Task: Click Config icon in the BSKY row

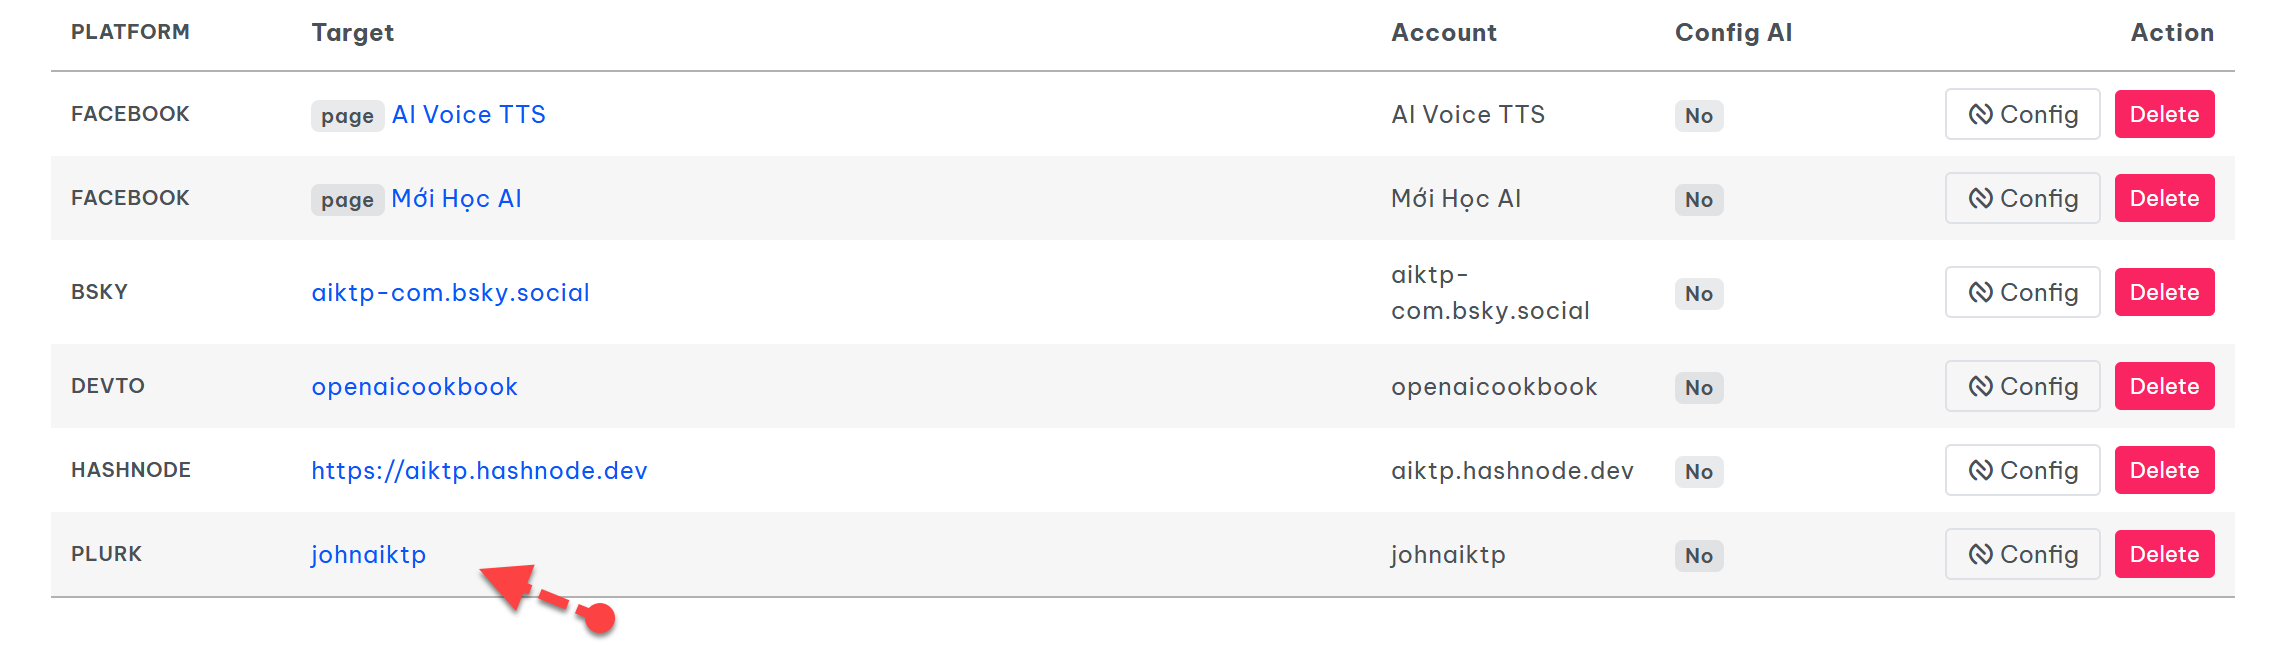Action: (x=1981, y=293)
